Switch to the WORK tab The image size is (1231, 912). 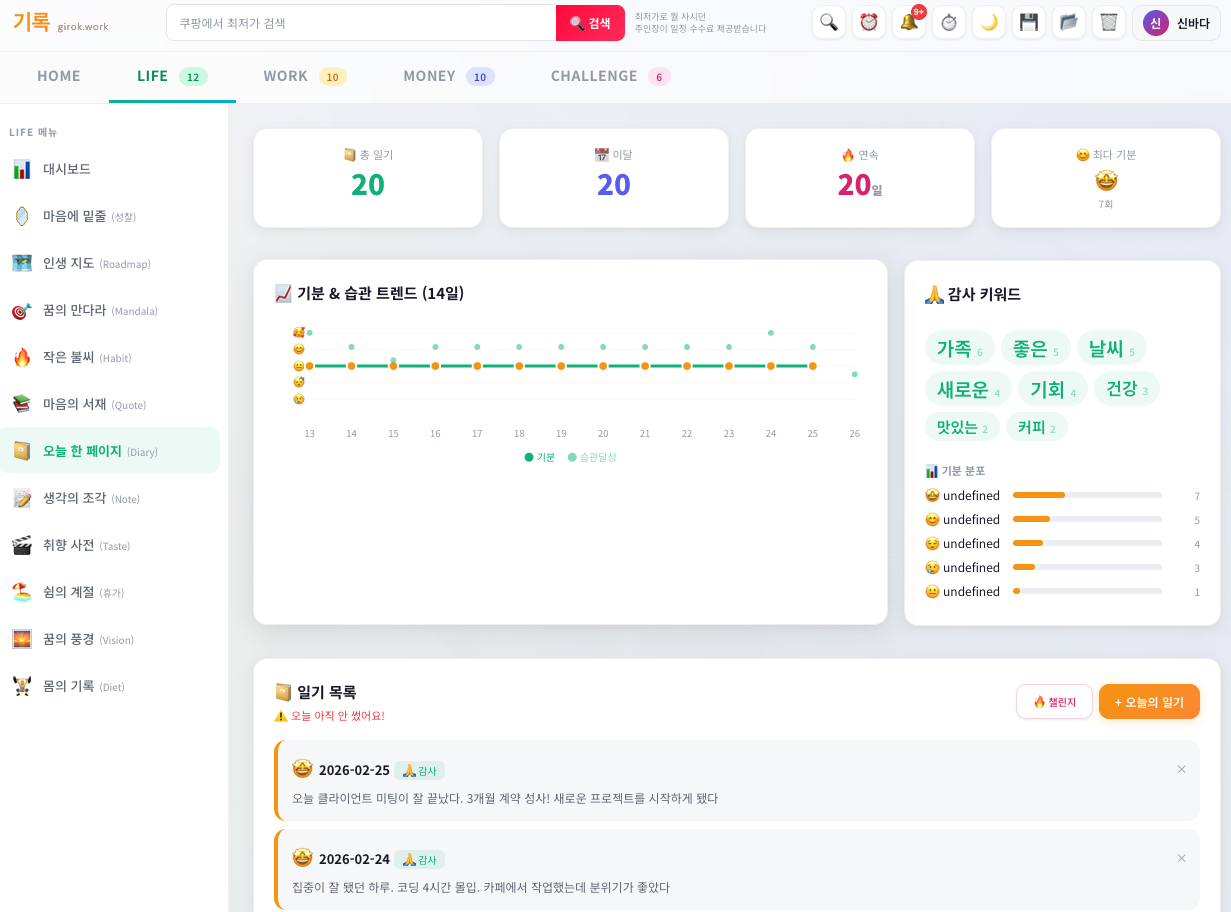pos(286,75)
